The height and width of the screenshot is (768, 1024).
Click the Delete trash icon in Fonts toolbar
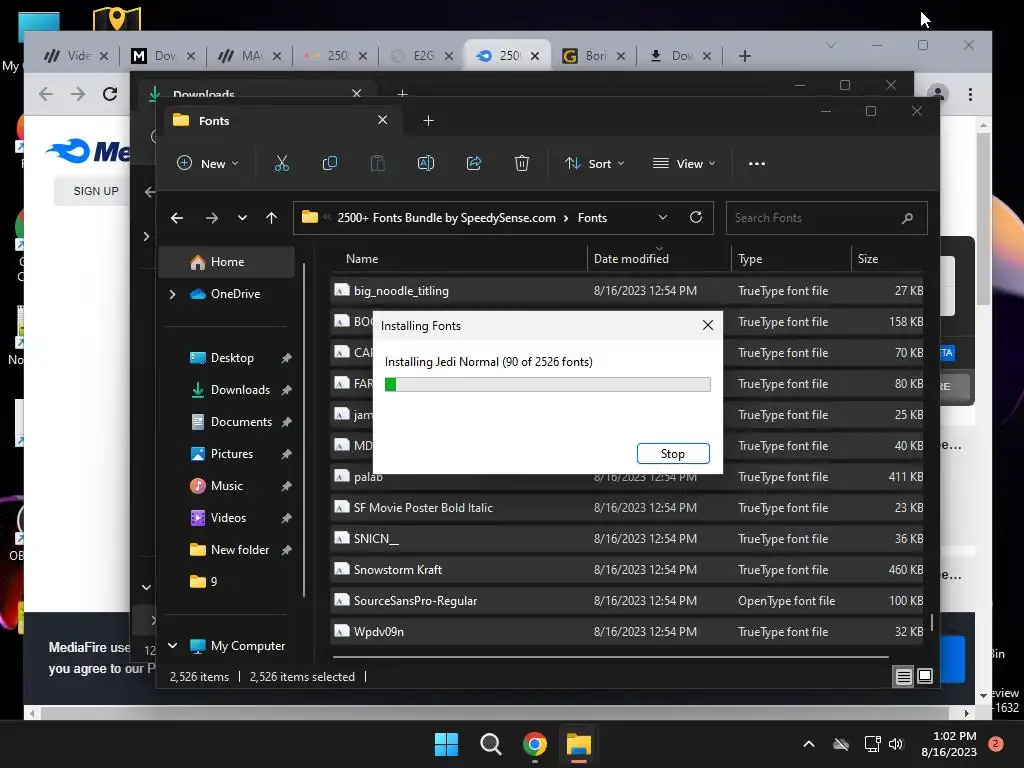click(521, 163)
